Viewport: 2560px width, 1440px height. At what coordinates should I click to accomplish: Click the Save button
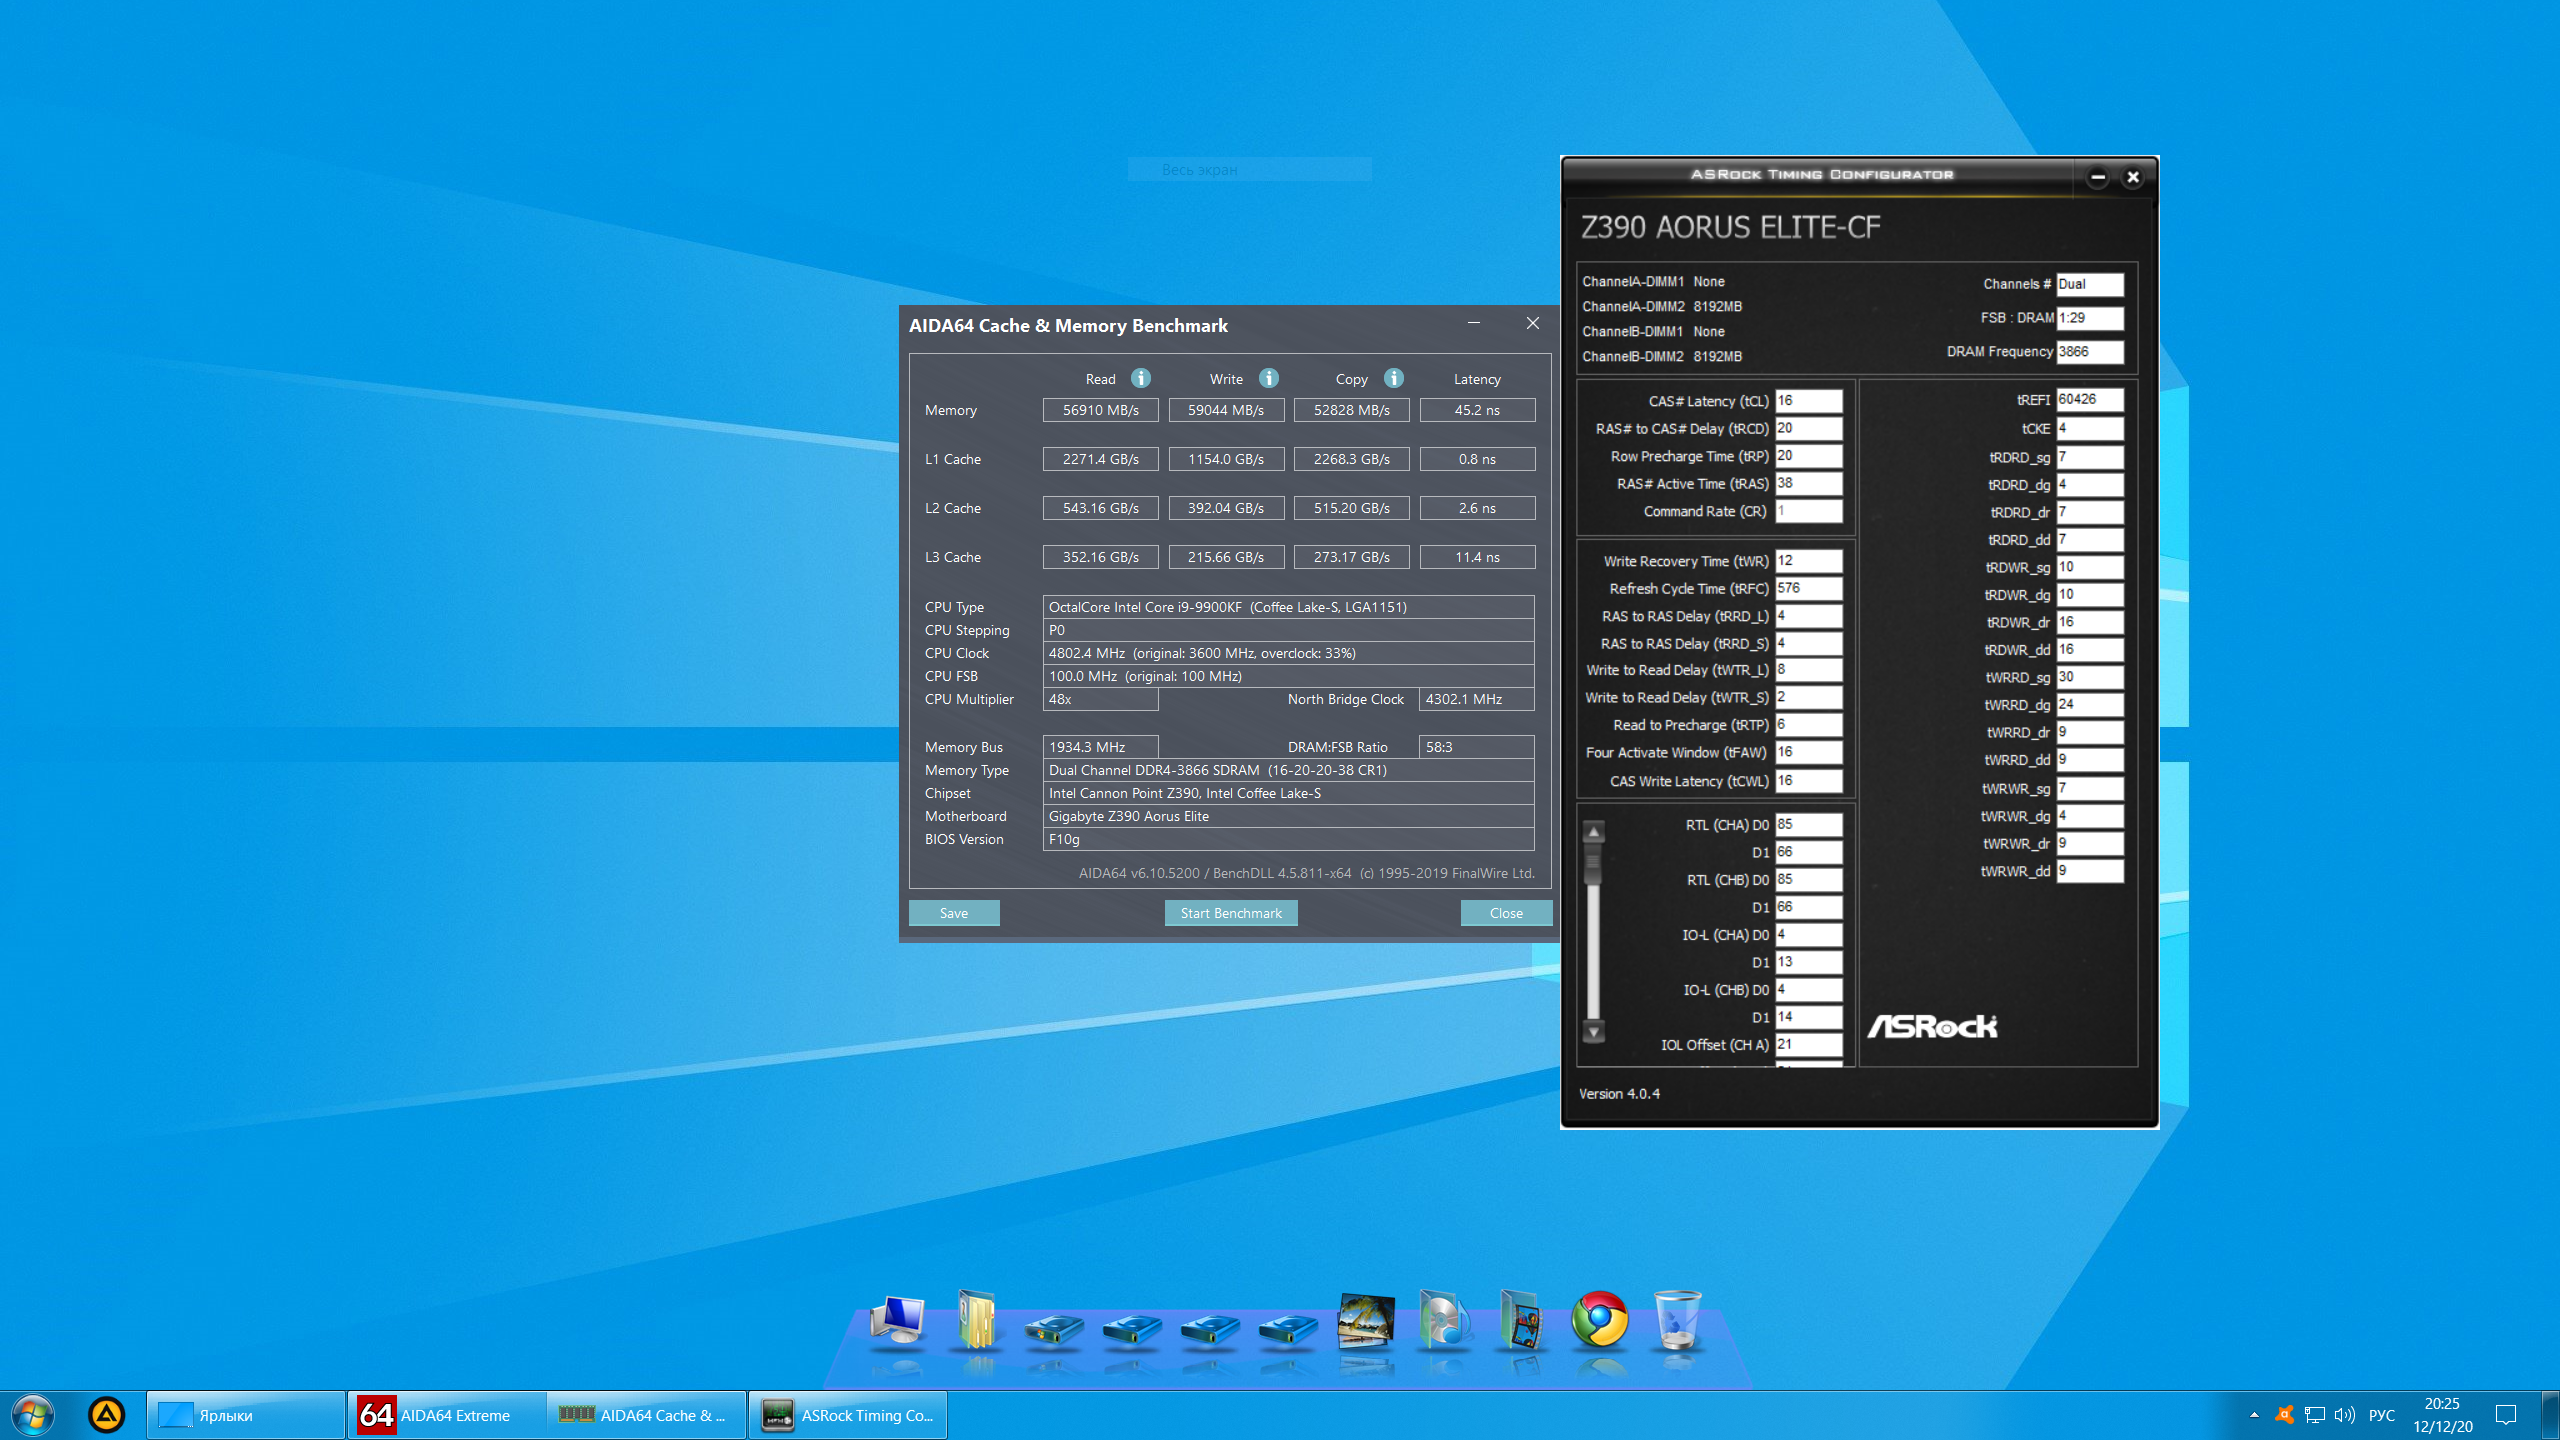954,913
